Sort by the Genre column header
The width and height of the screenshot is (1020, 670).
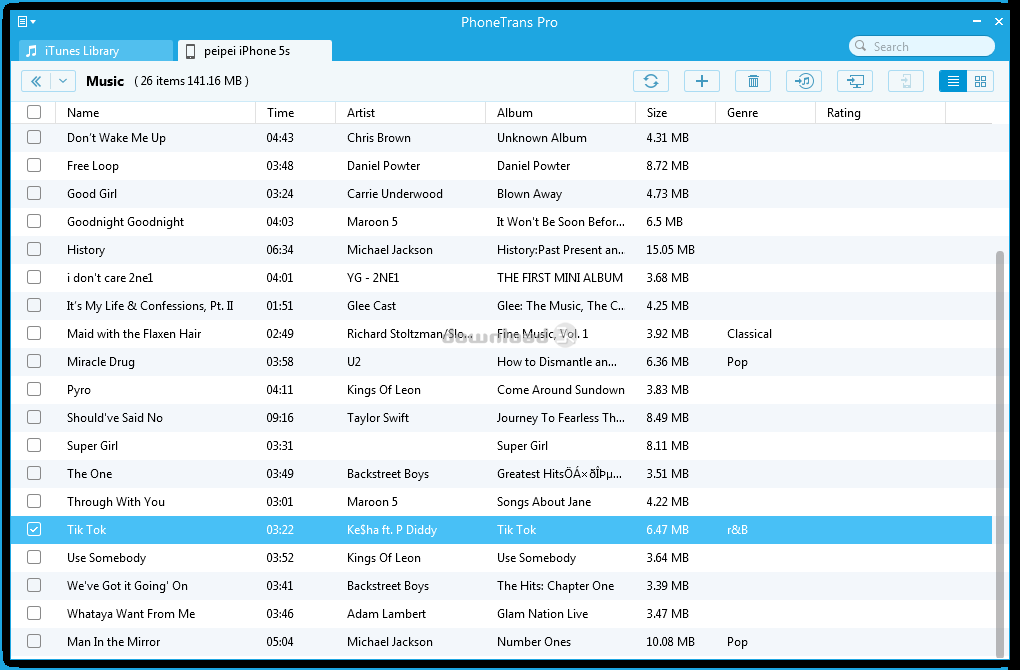coord(765,113)
